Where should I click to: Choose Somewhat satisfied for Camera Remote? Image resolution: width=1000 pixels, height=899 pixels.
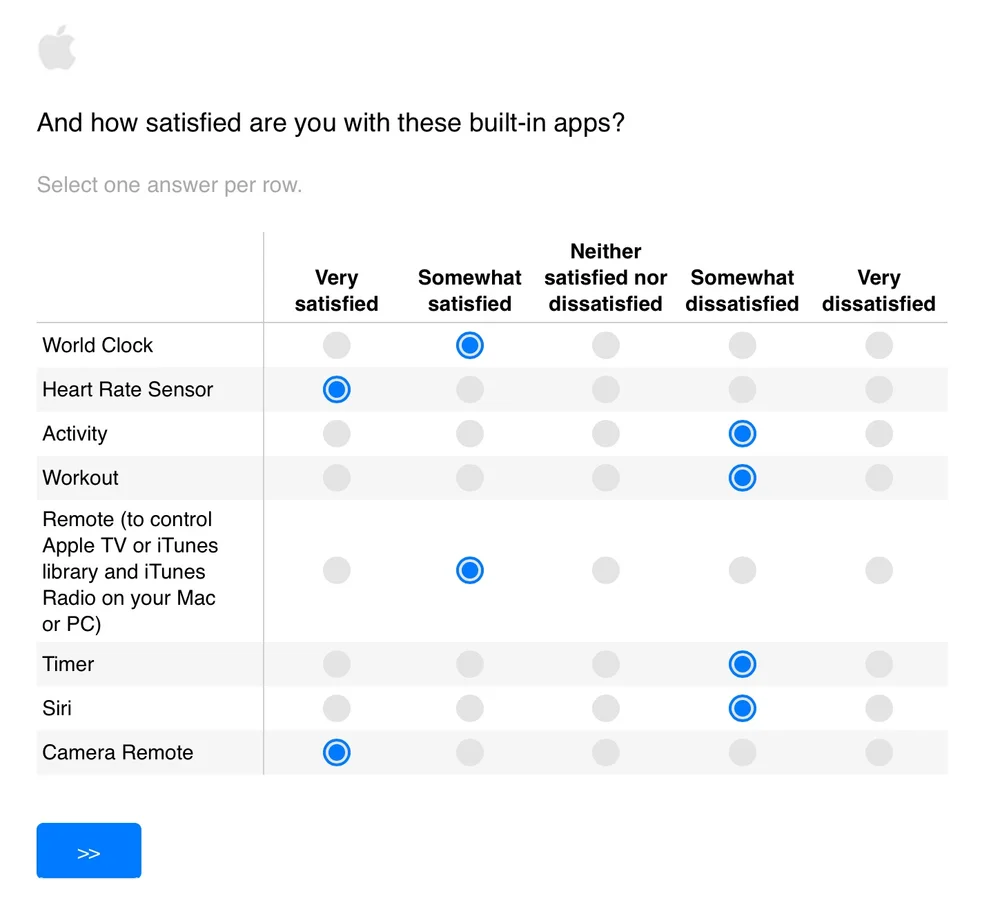coord(470,753)
